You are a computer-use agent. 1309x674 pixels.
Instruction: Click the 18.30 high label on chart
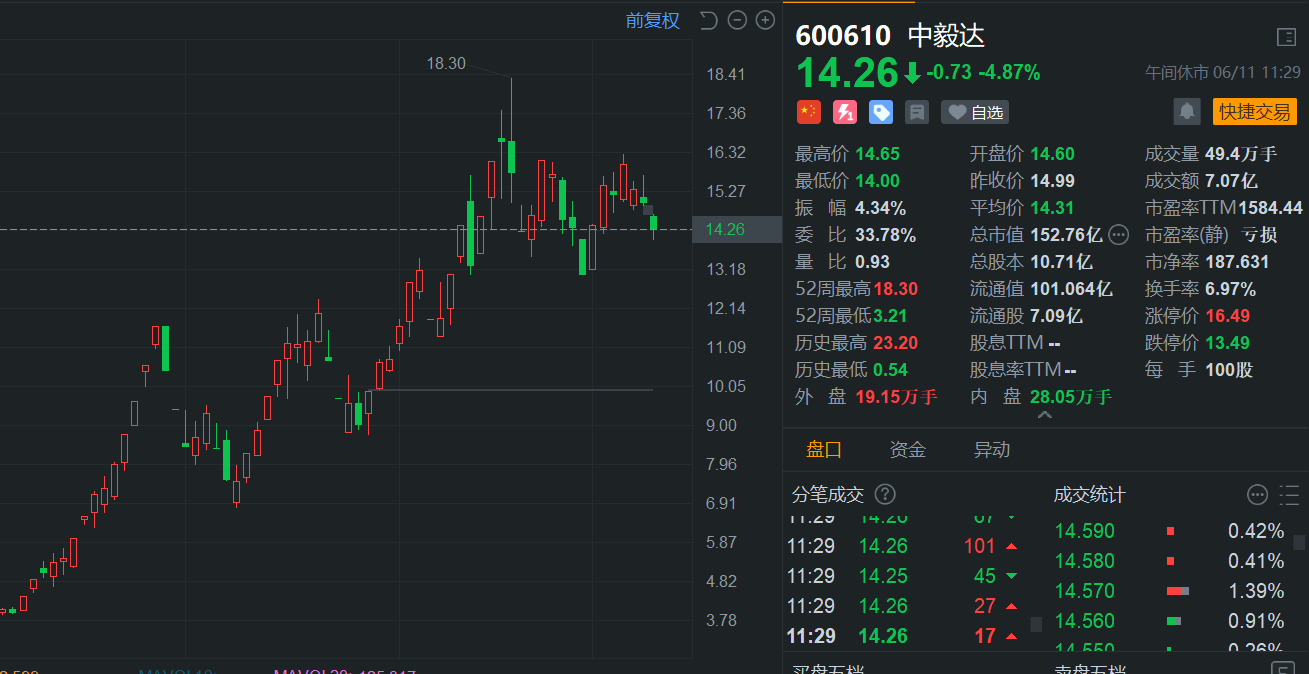tap(446, 63)
